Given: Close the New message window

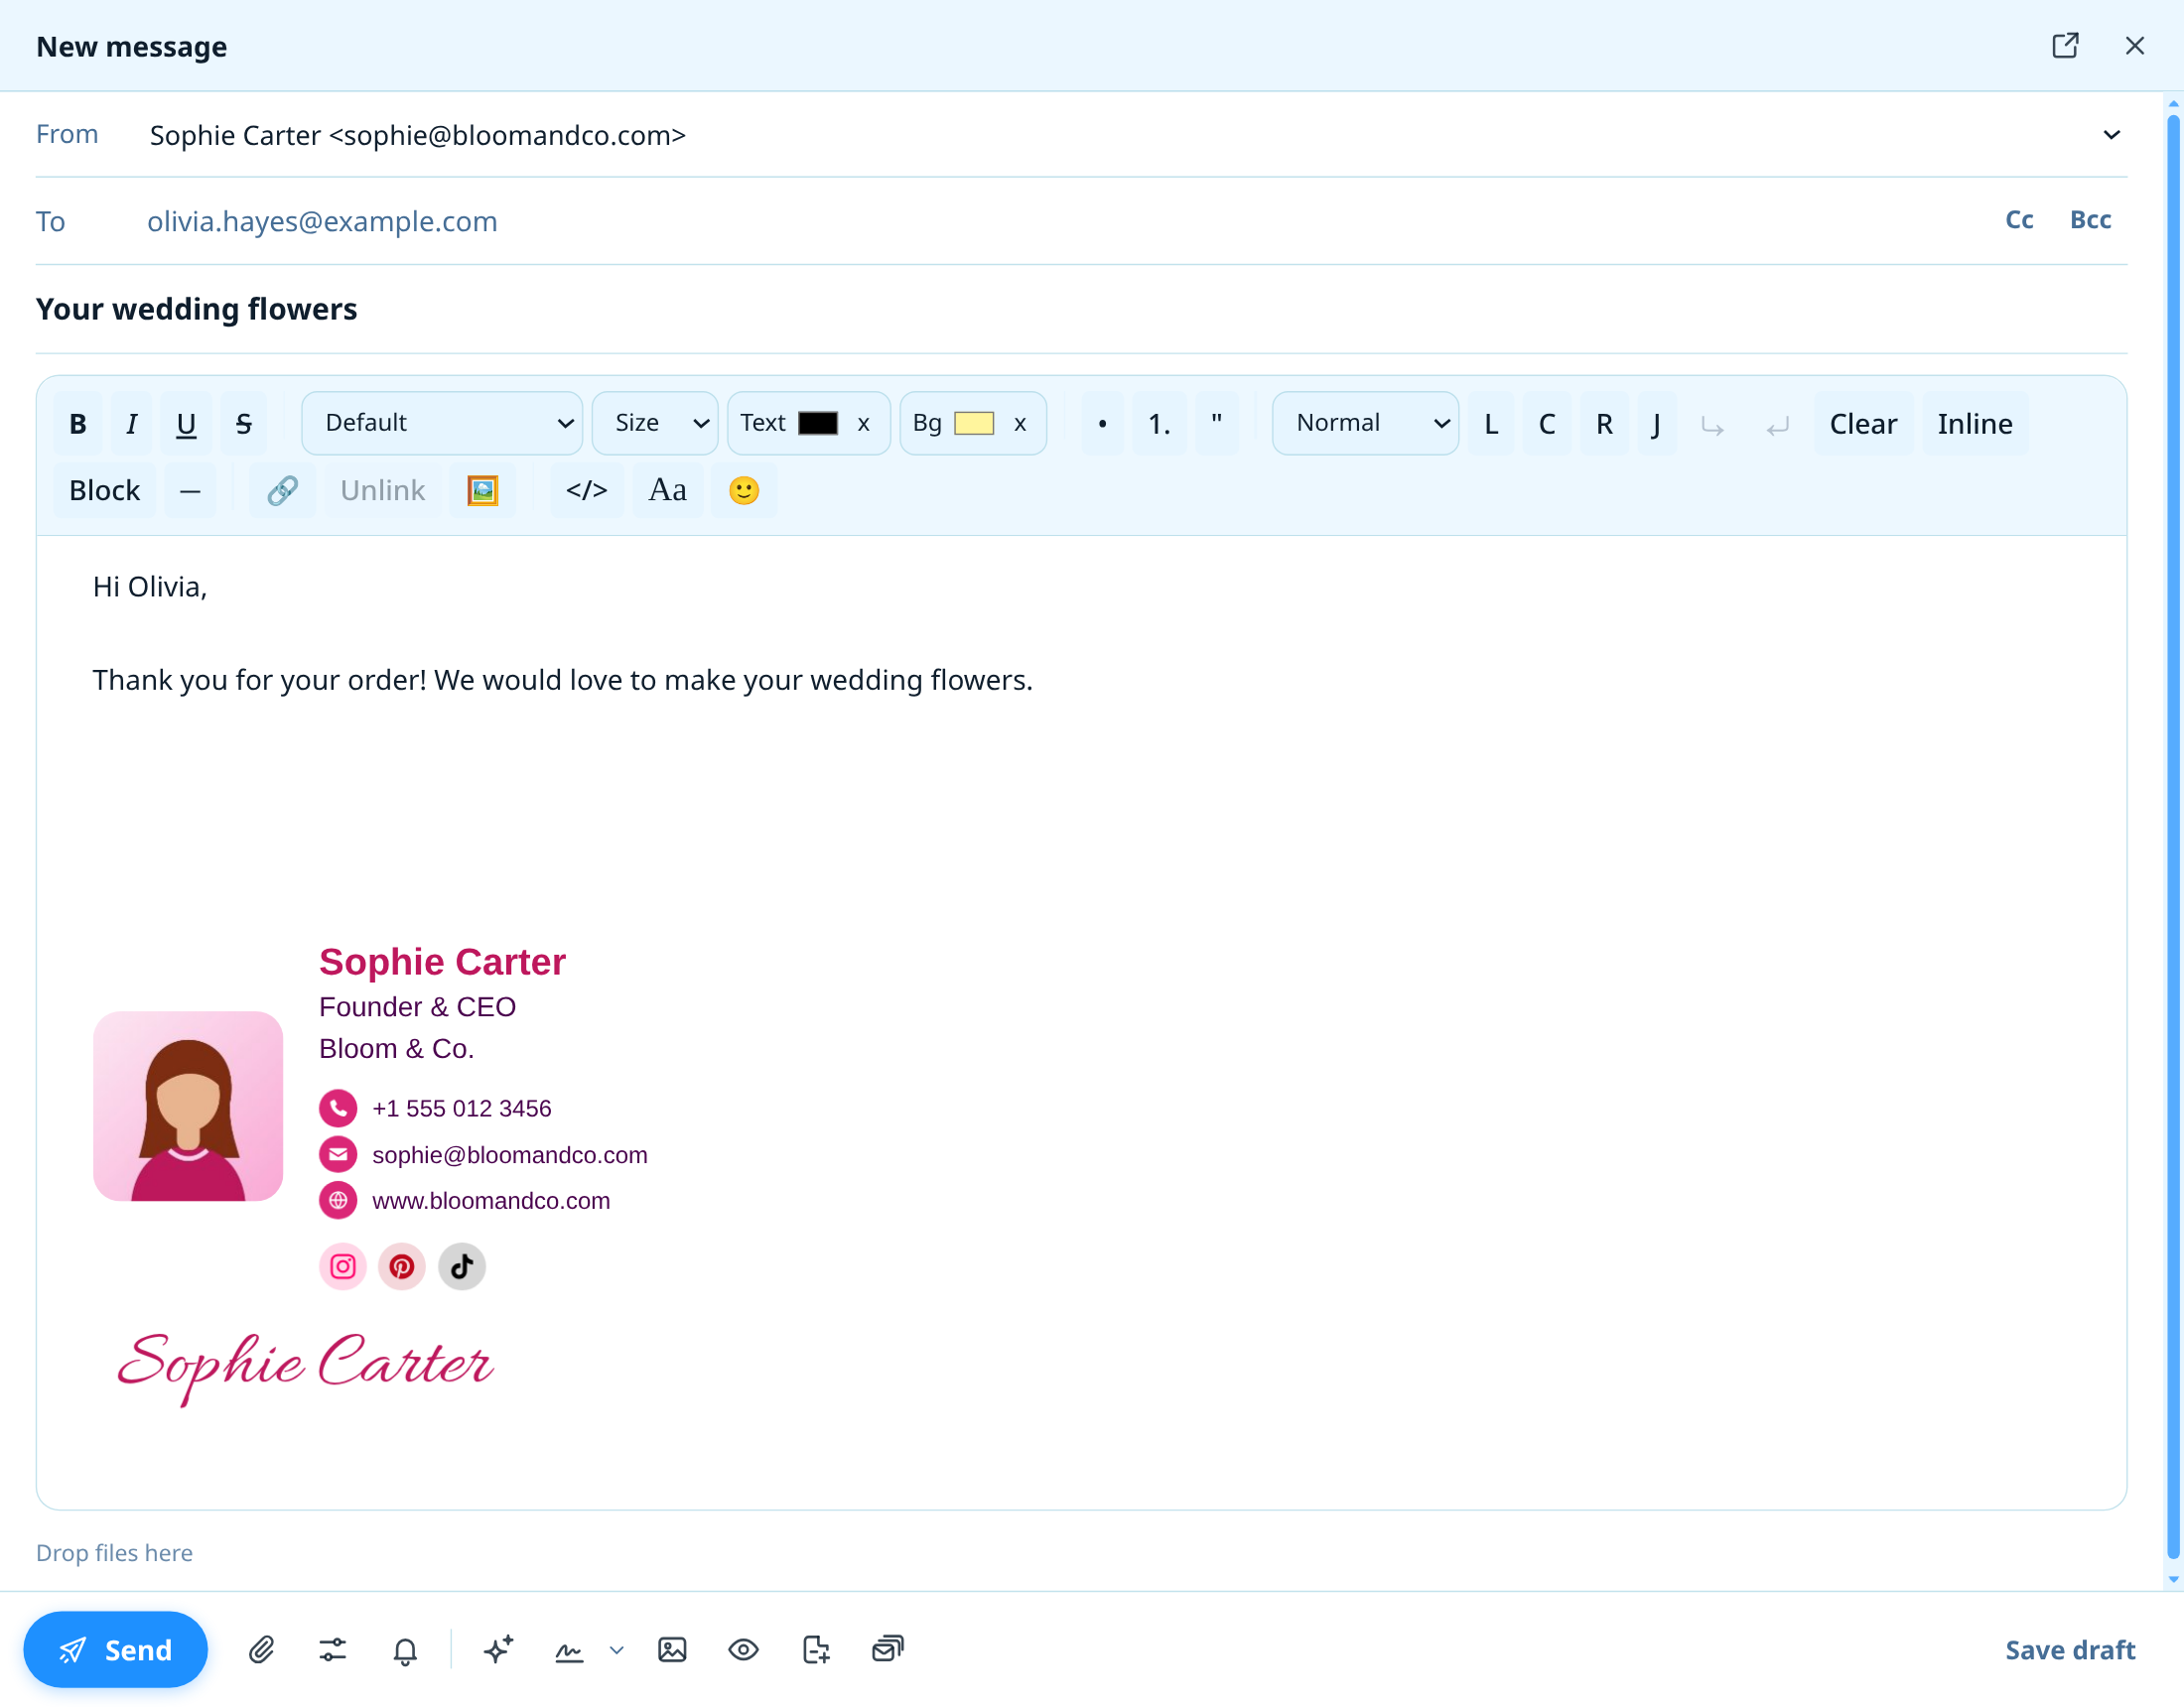Looking at the screenshot, I should 2134,46.
